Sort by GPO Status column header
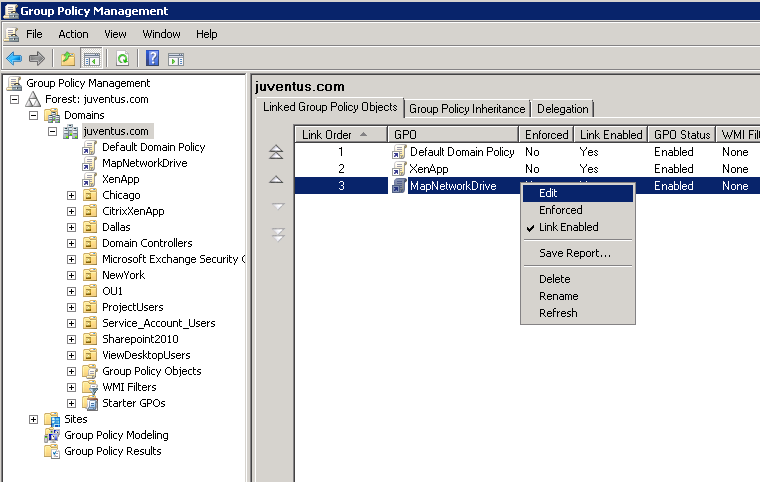The height and width of the screenshot is (482, 760). (681, 134)
